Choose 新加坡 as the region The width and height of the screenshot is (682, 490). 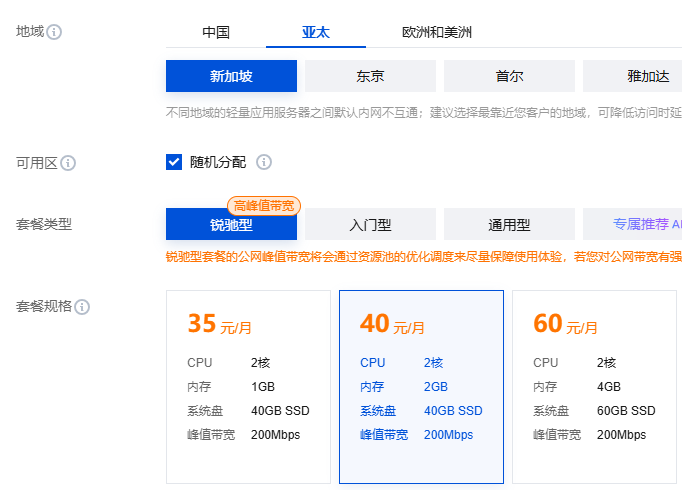[231, 76]
